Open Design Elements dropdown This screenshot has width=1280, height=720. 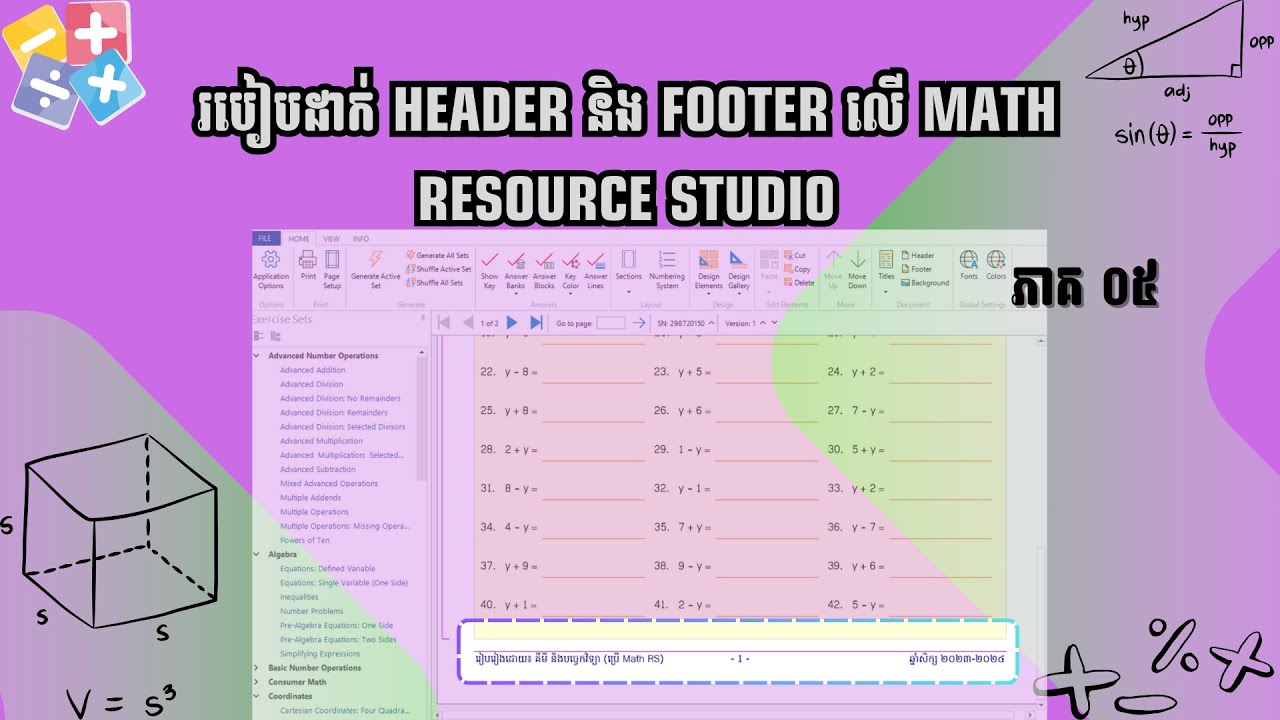[x=709, y=270]
